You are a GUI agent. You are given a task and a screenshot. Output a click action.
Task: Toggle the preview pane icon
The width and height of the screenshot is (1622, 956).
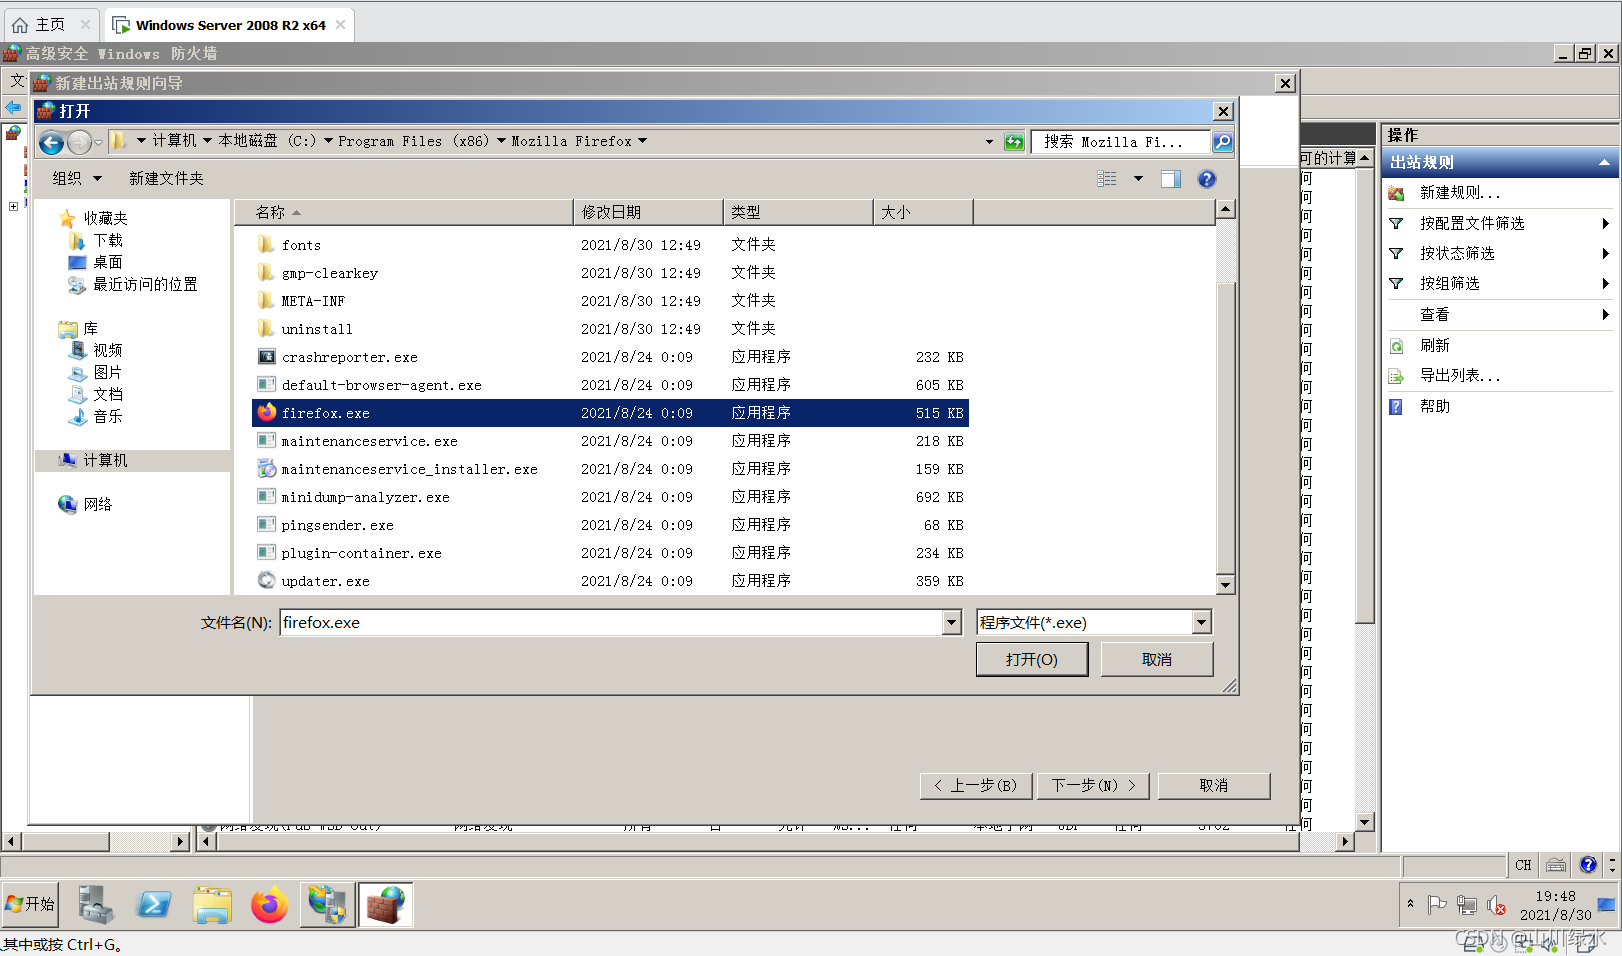click(1170, 179)
